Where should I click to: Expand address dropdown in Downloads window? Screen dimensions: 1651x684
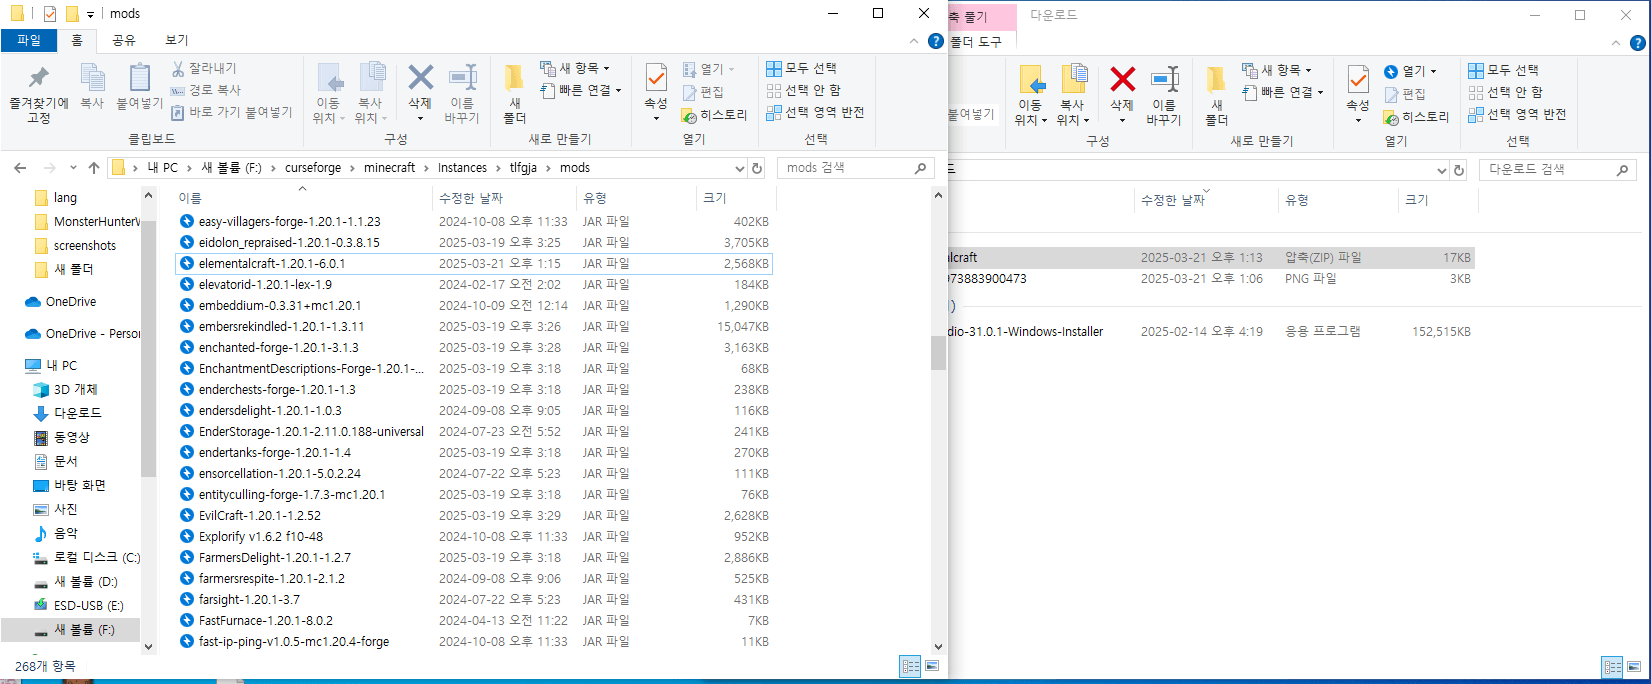(x=1442, y=170)
